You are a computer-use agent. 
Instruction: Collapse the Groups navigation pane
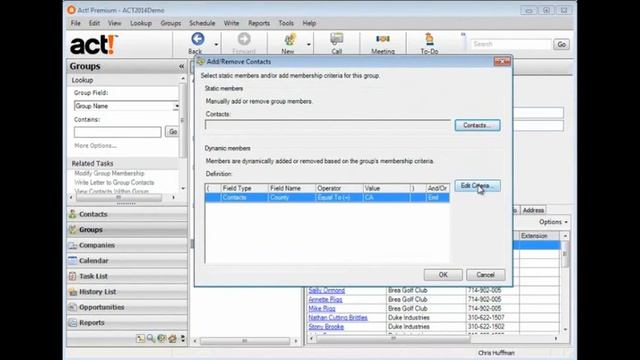(181, 66)
